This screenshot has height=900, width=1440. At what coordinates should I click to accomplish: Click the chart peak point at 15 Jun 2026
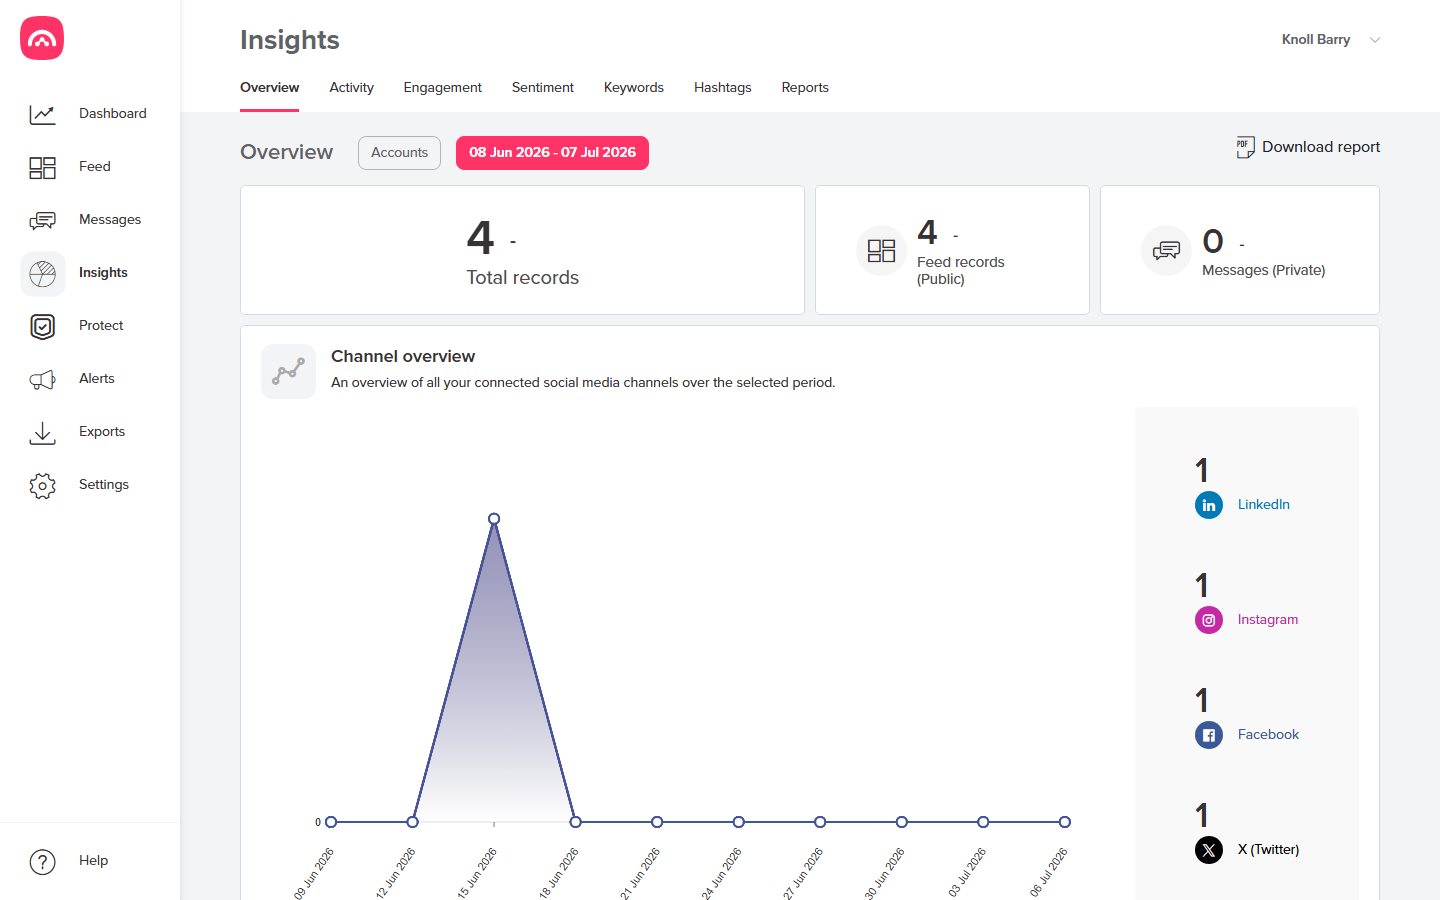494,519
